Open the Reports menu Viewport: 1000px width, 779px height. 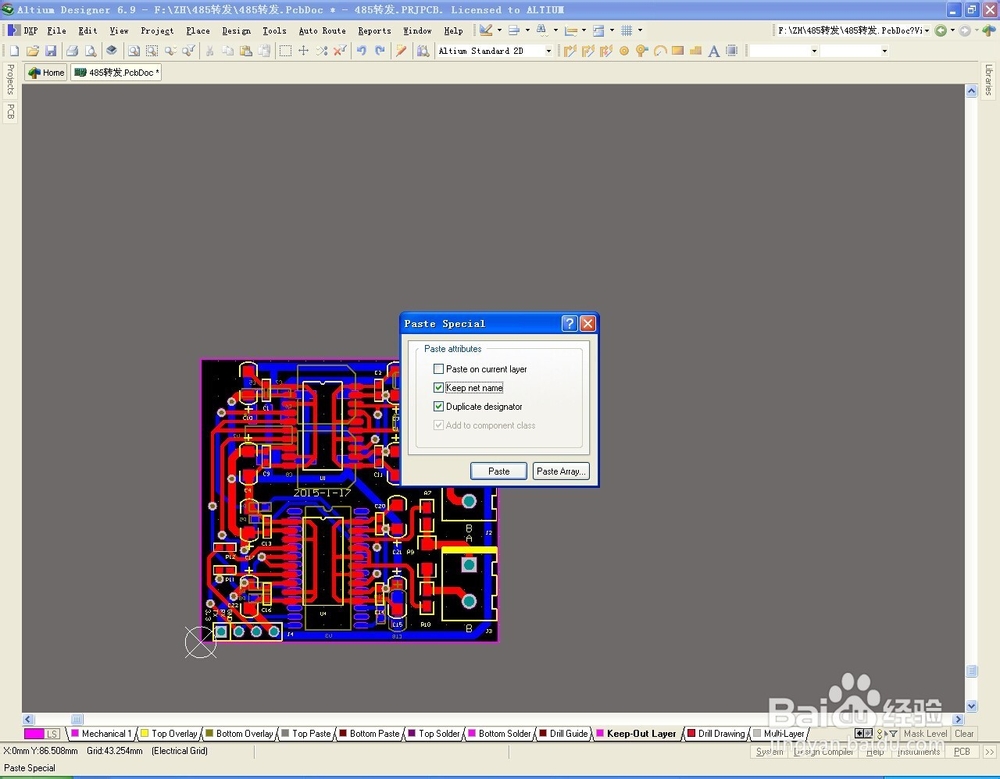coord(374,31)
